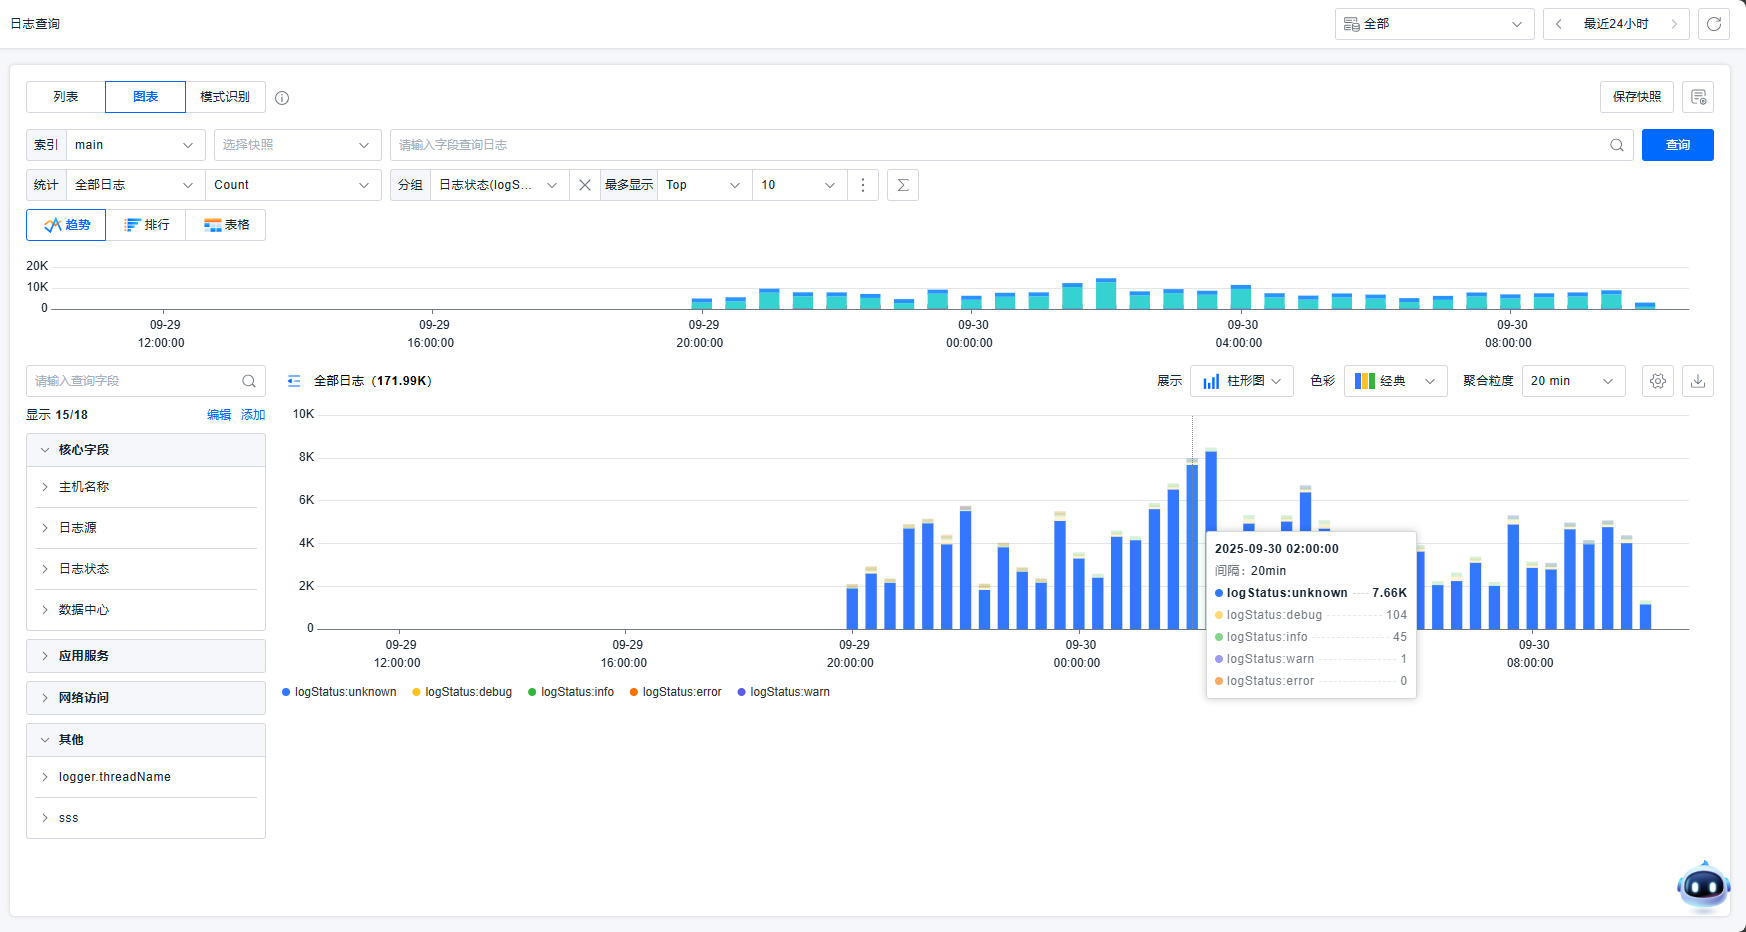Open the main index dropdown
Viewport: 1746px width, 932px height.
tap(134, 145)
